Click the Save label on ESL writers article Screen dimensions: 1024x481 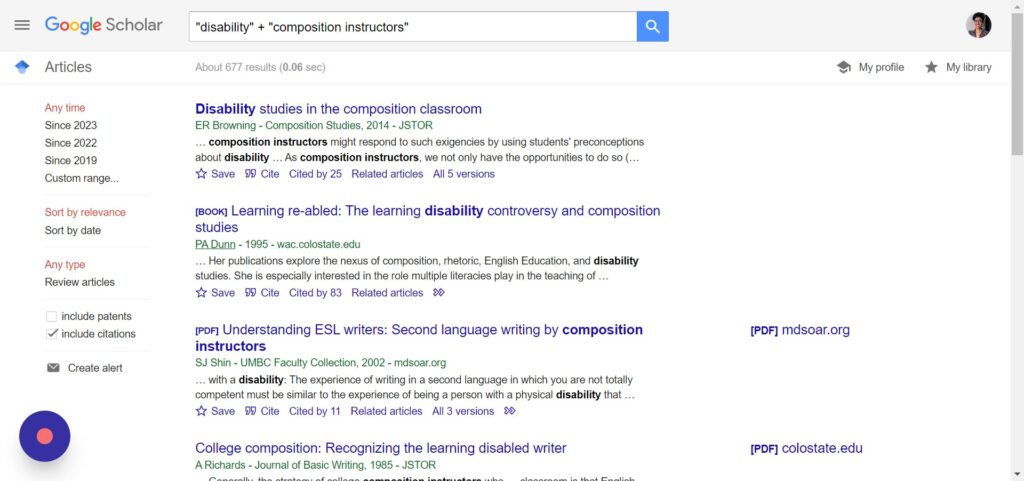tap(223, 411)
